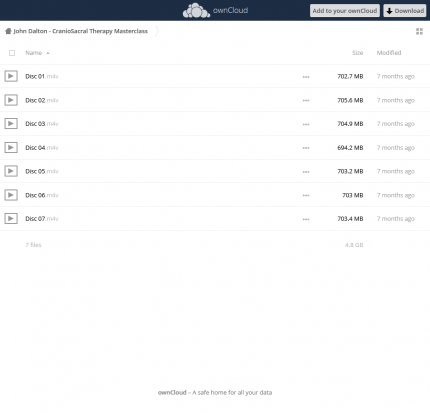The image size is (430, 413).
Task: Sort files by Size column
Action: [358, 53]
